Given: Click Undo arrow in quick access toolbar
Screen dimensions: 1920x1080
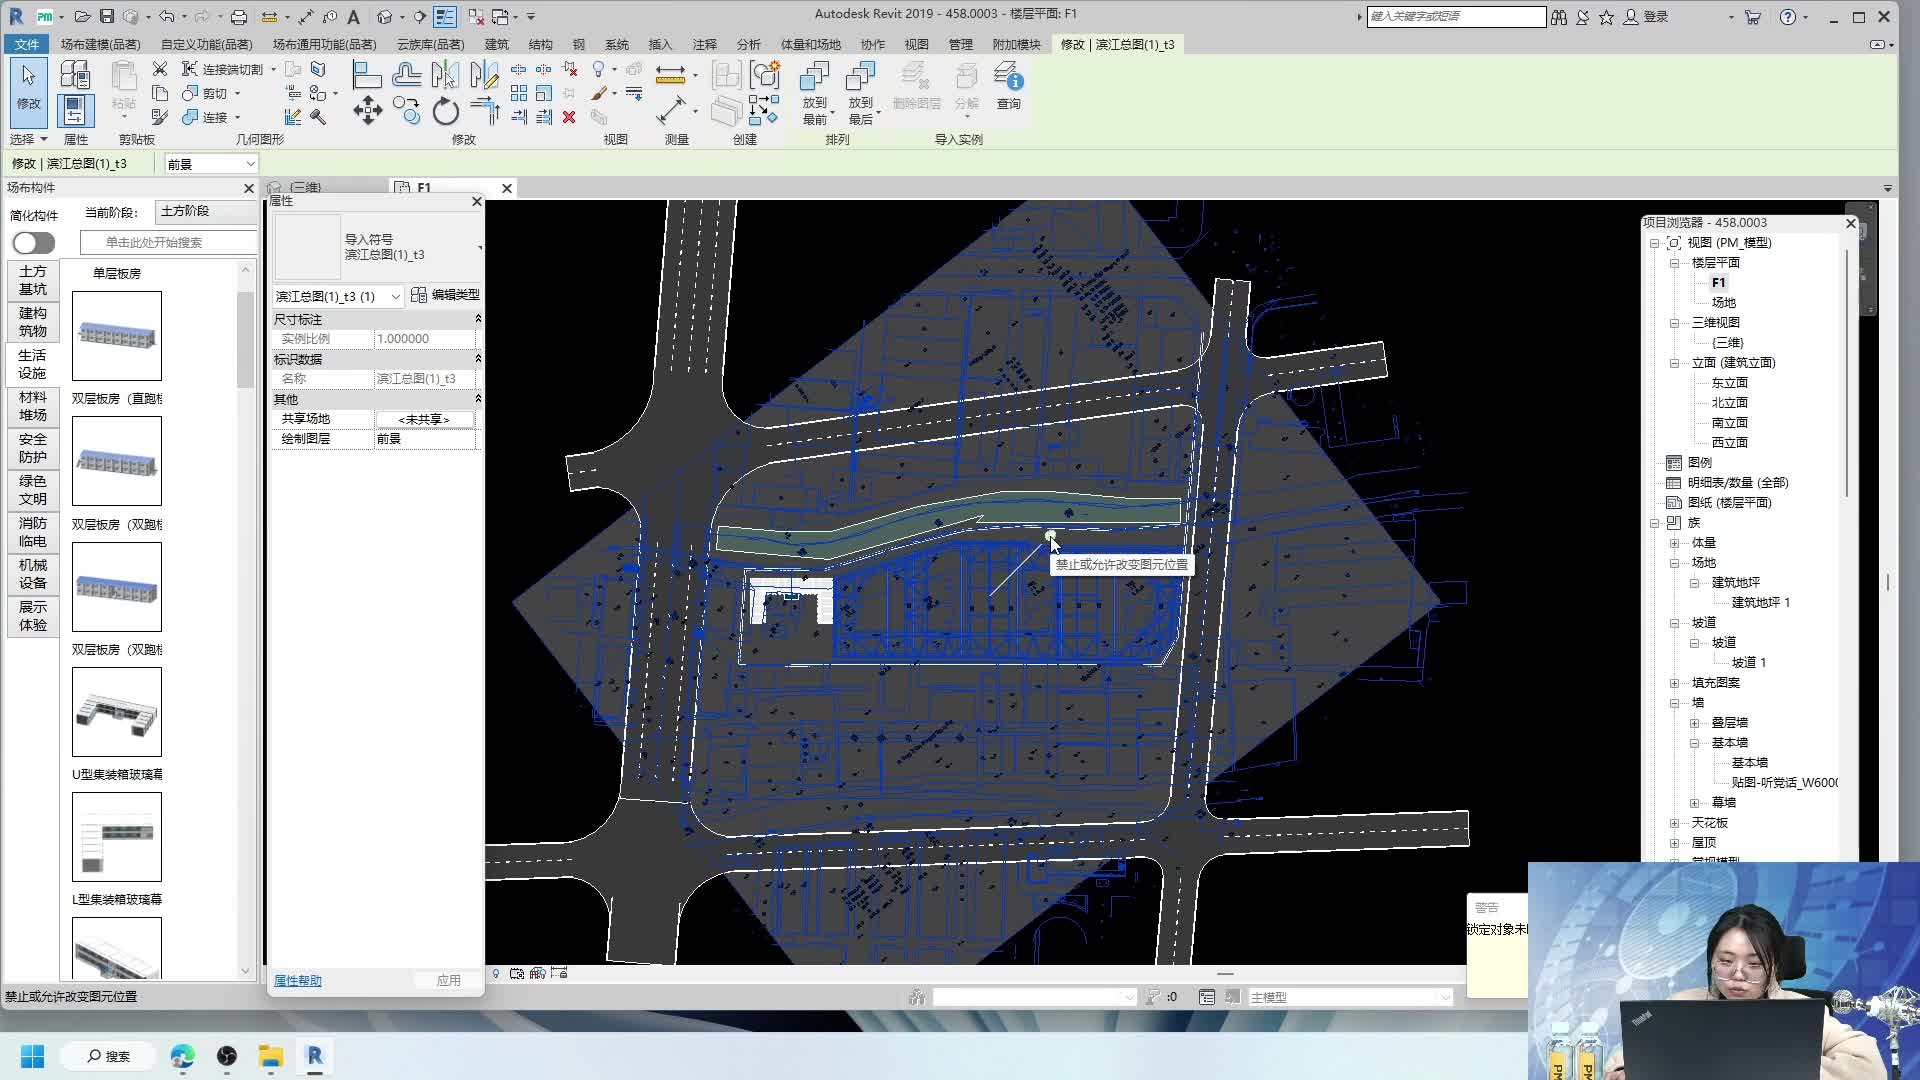Looking at the screenshot, I should (166, 16).
